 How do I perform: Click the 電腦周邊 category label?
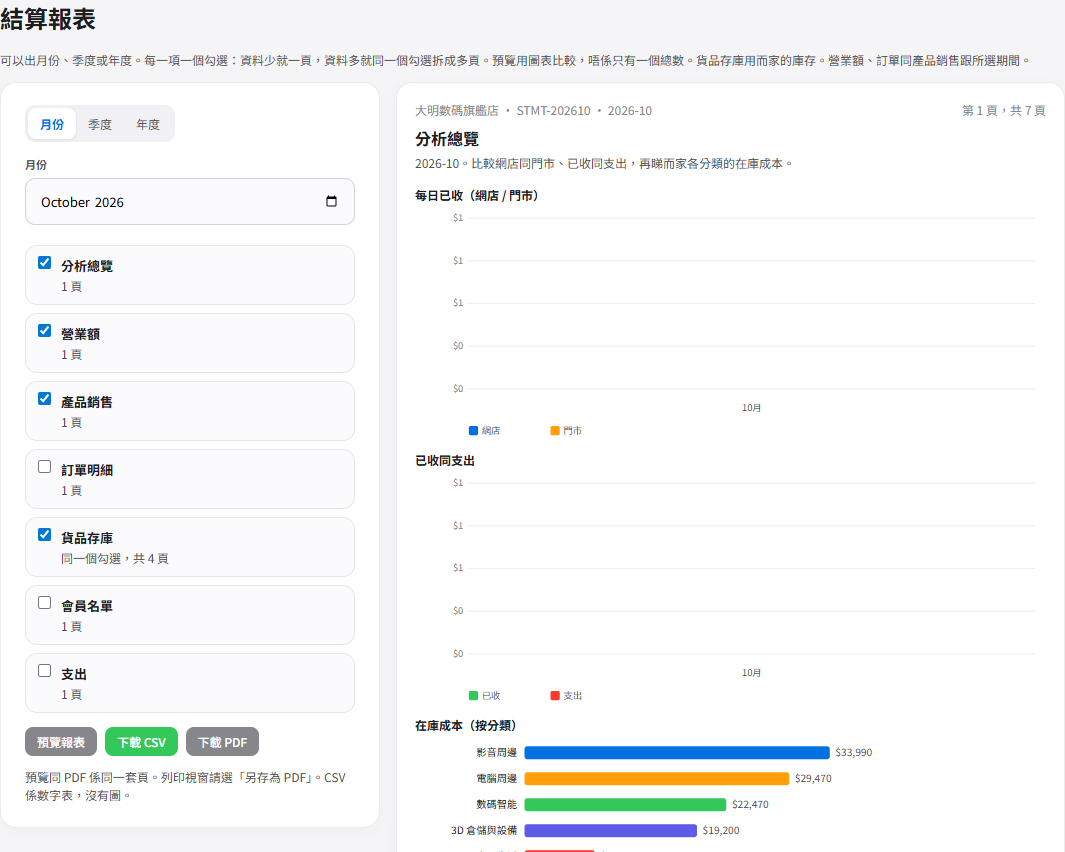coord(497,779)
